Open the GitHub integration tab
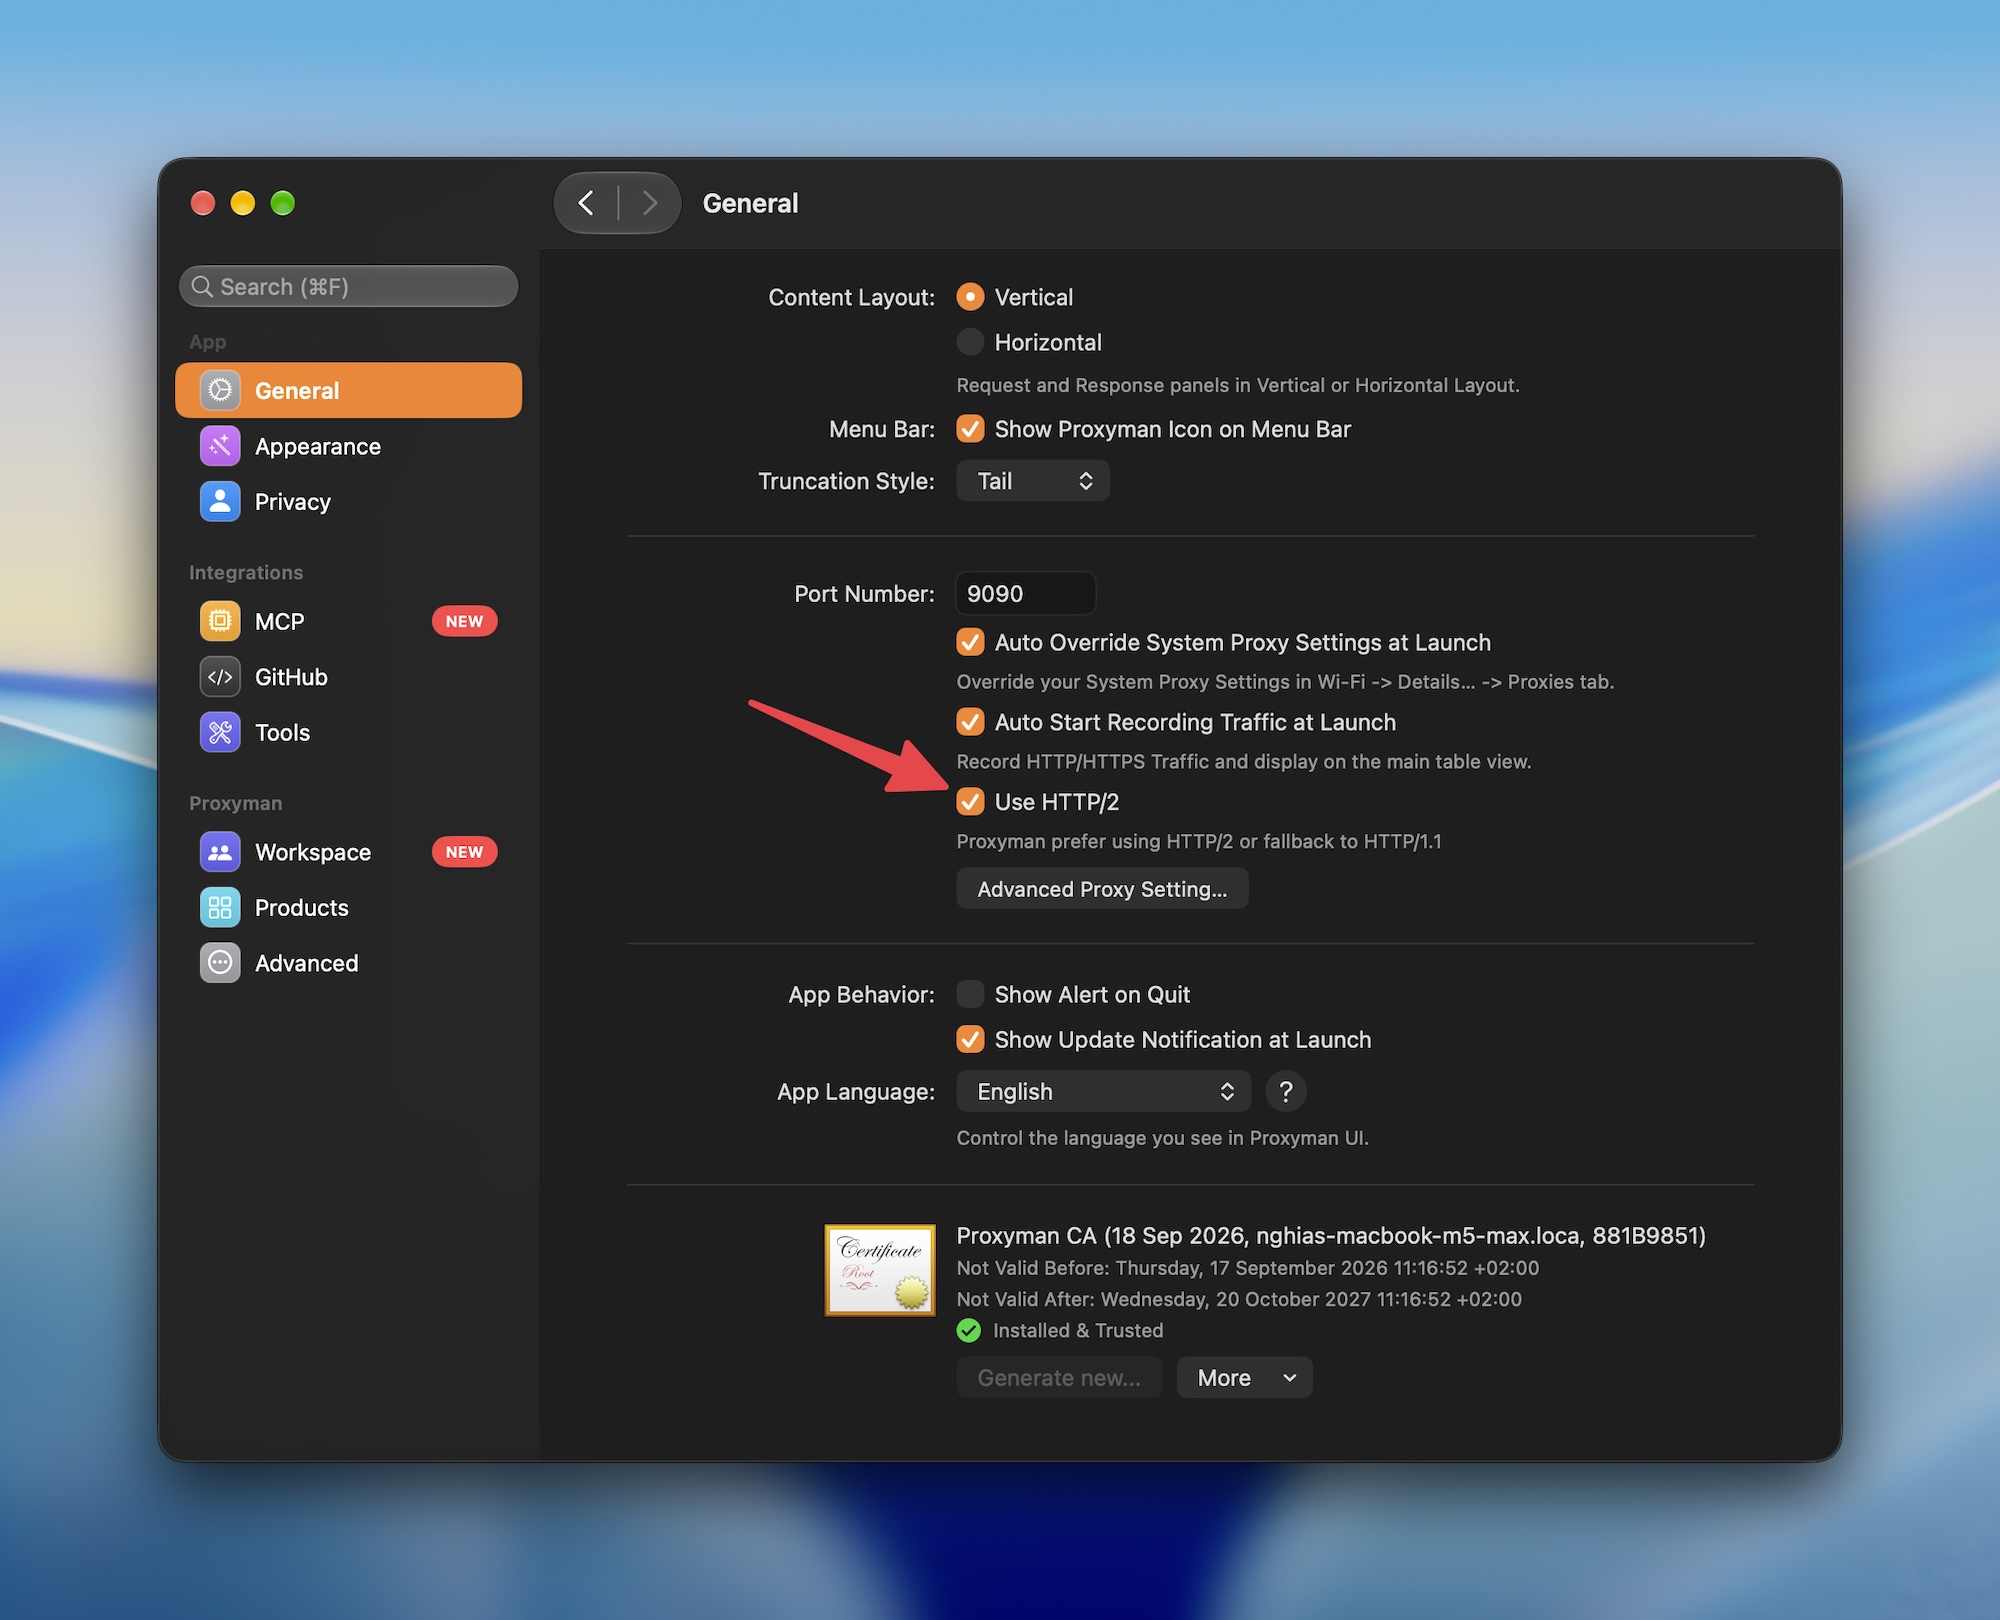Screen dimensions: 2000x1620 click(349, 677)
